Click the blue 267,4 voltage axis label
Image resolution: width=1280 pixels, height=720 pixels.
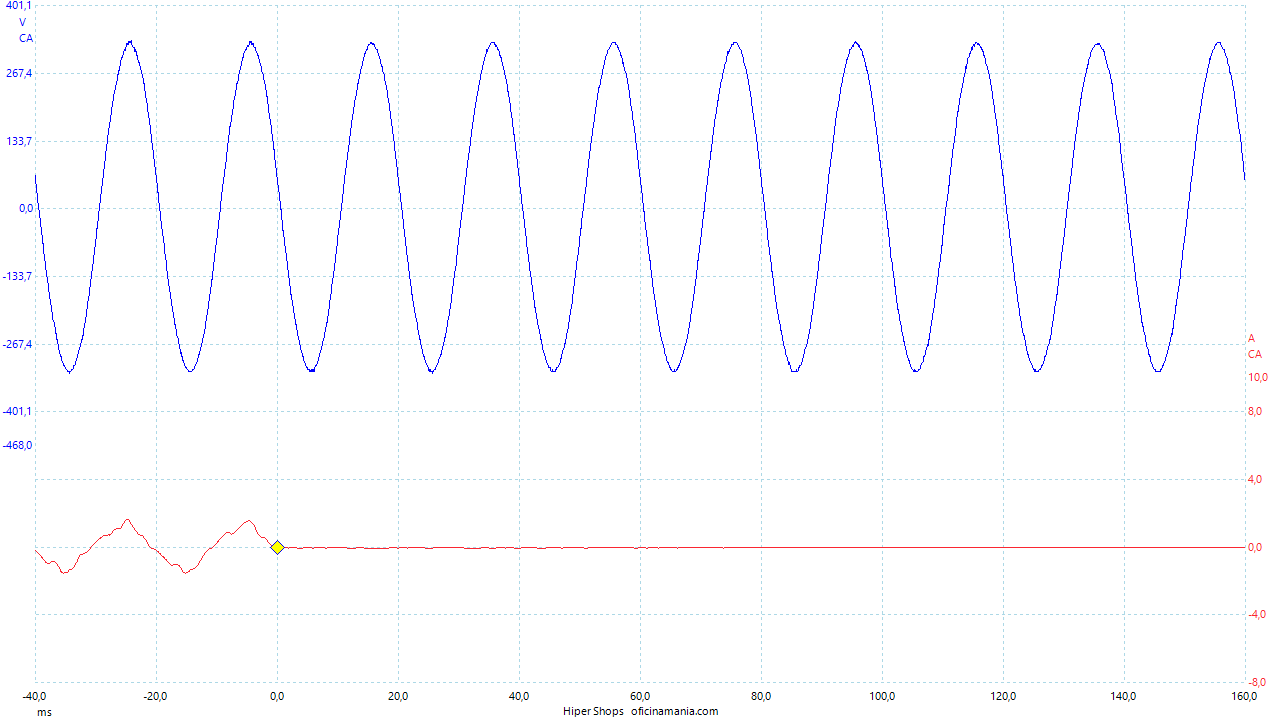pyautogui.click(x=19, y=74)
